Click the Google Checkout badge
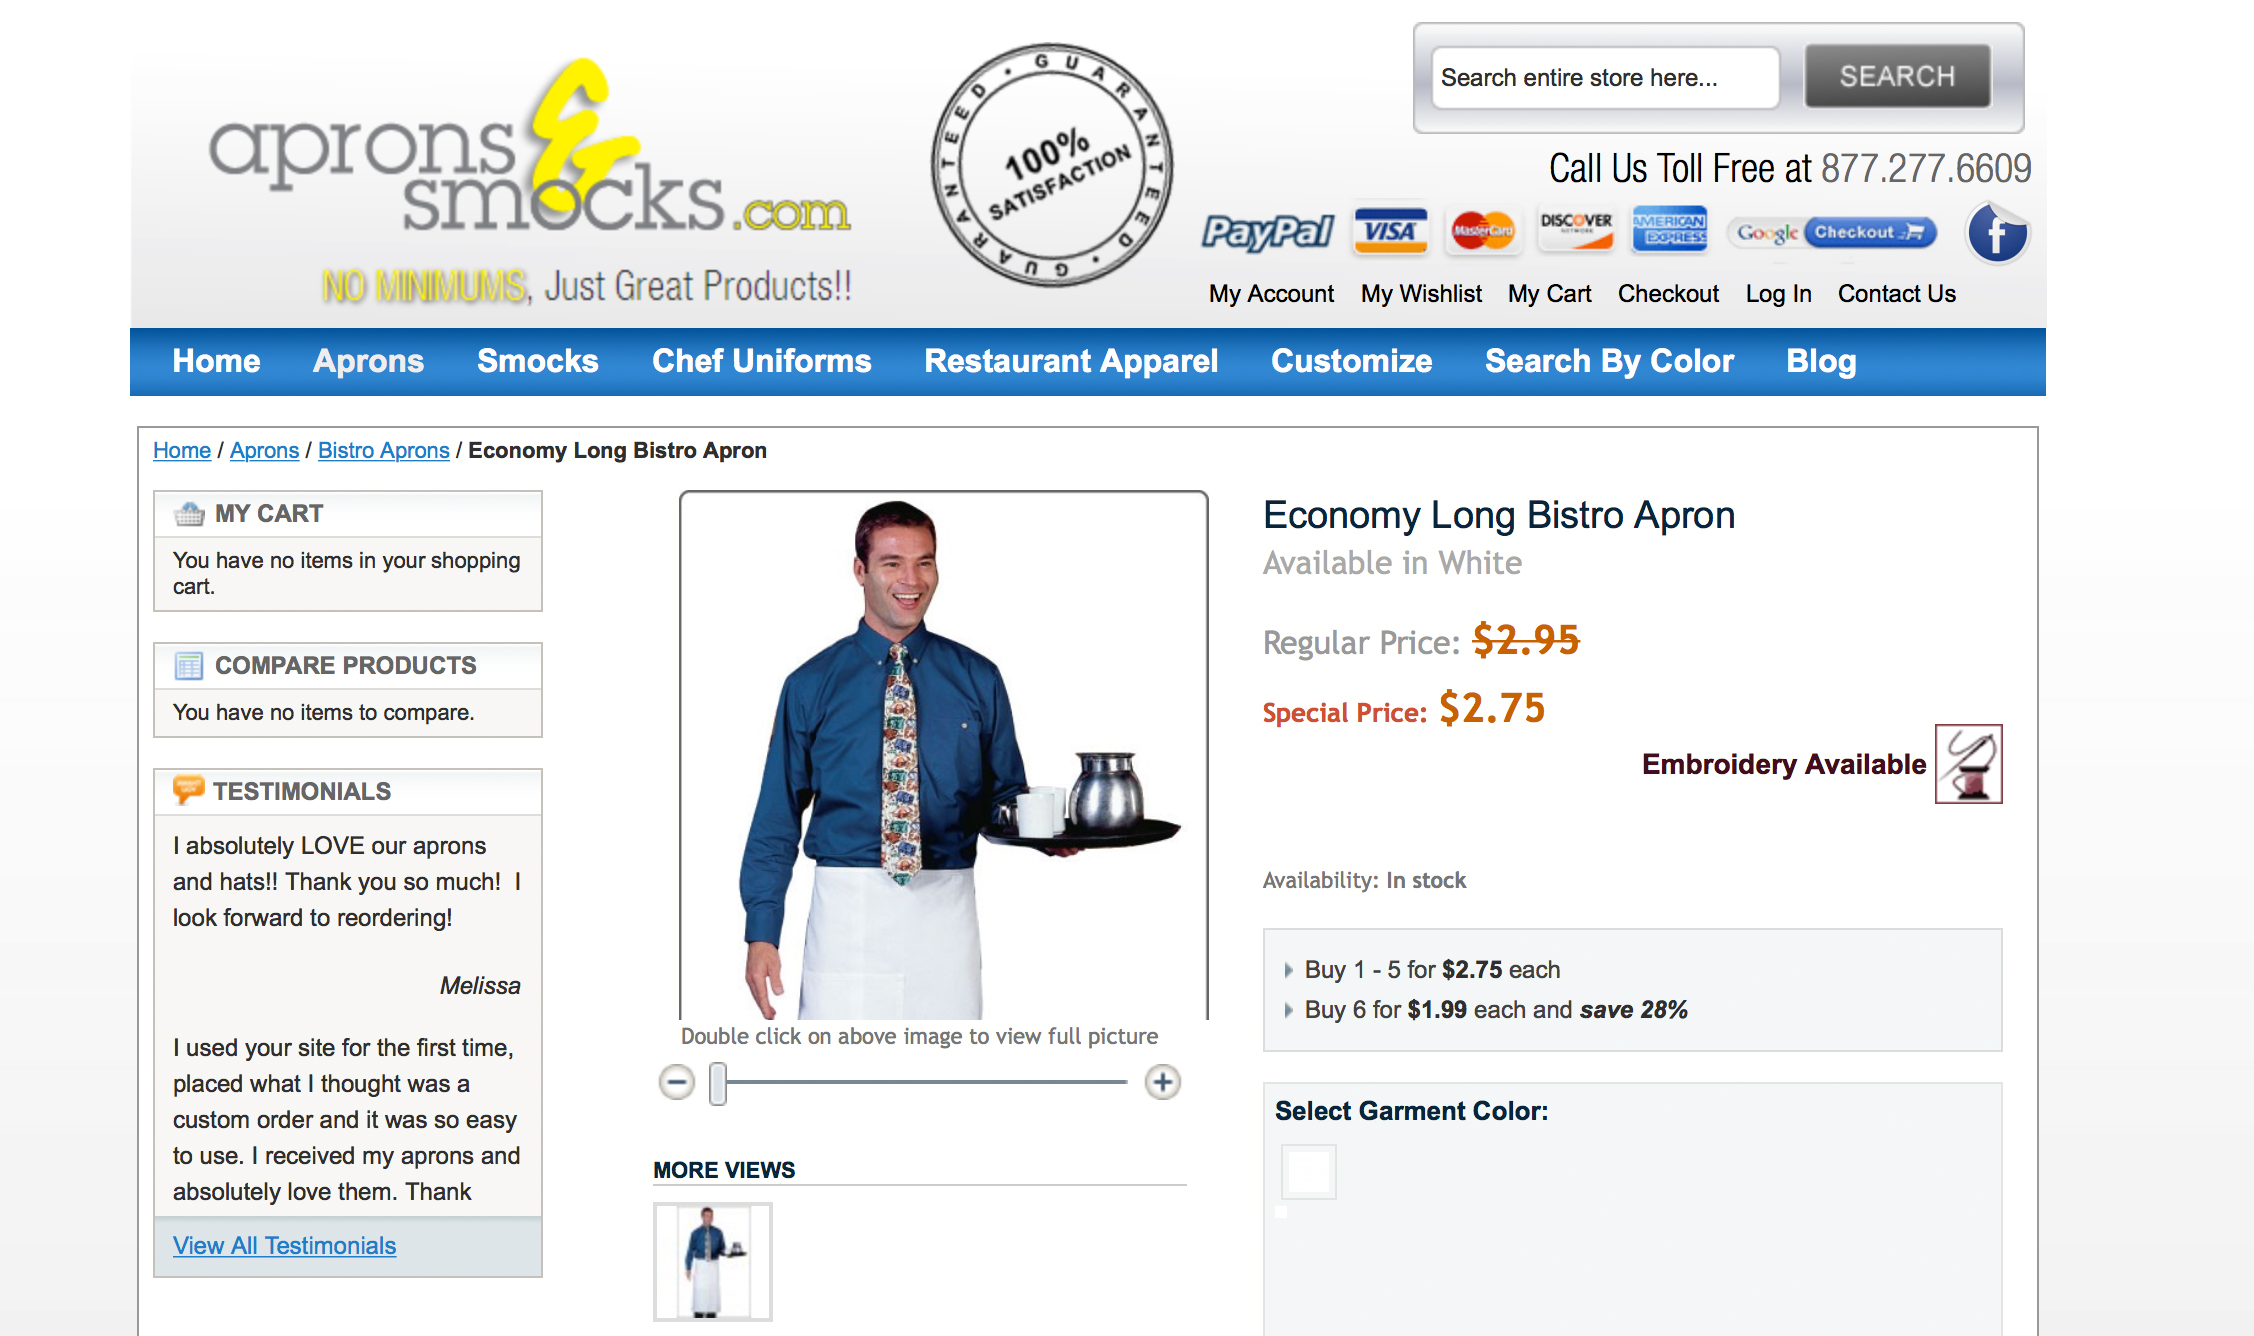This screenshot has height=1336, width=2254. click(x=1831, y=232)
